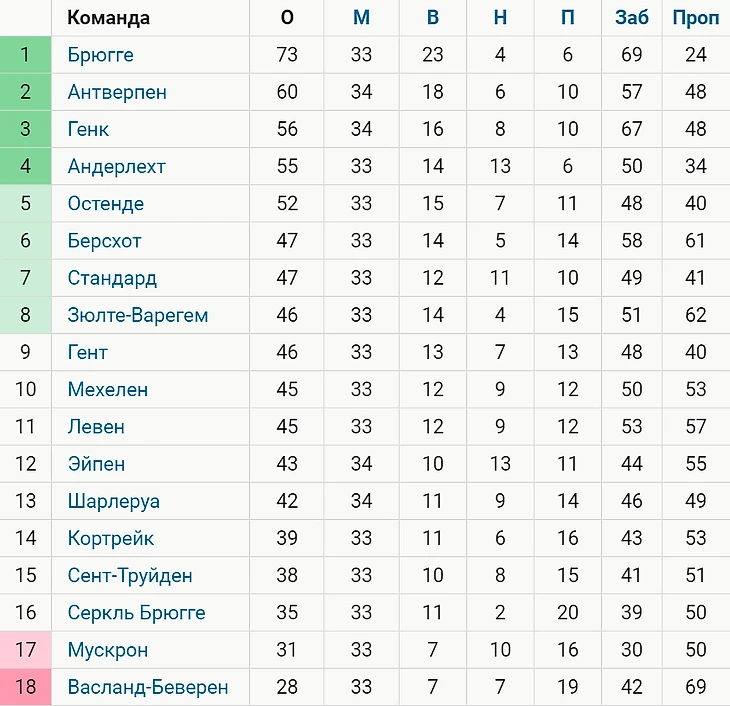Click the Антверпен team name
The image size is (730, 706).
pos(117,92)
